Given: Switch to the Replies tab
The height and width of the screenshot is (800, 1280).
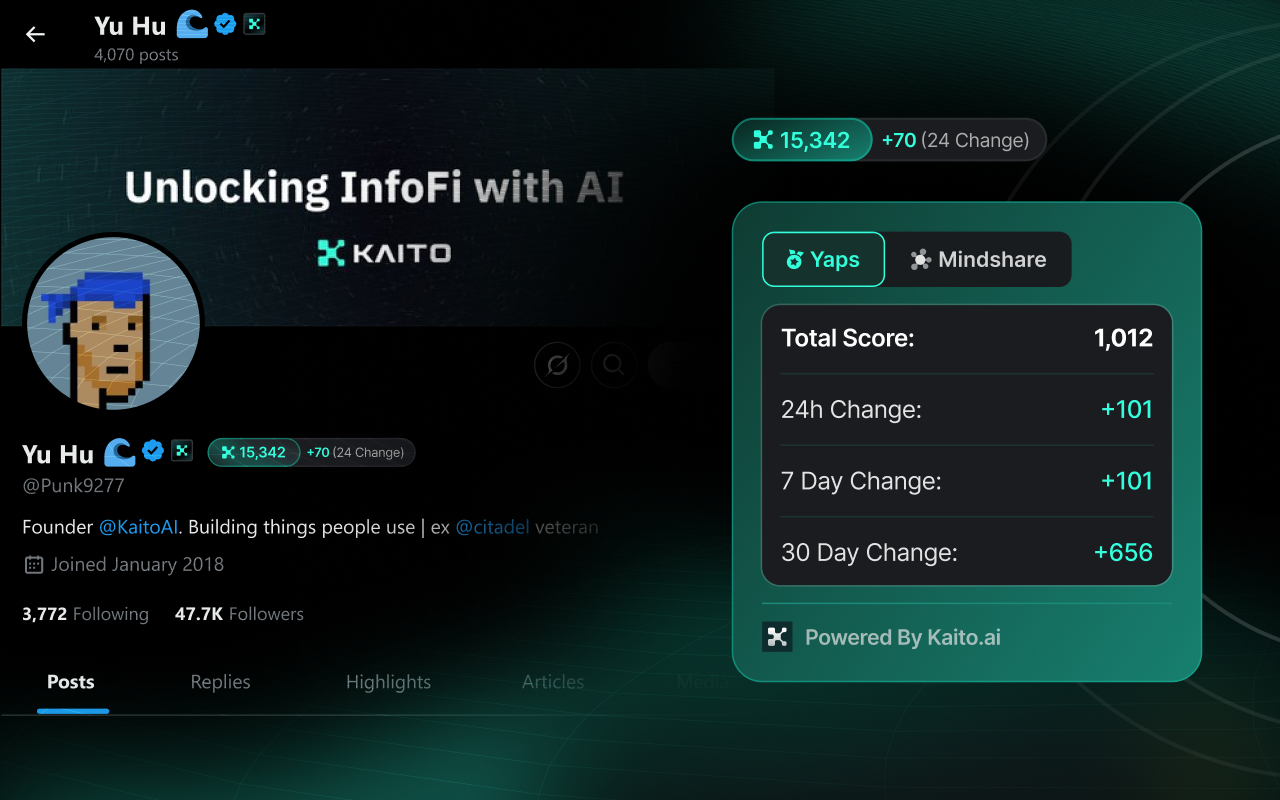Looking at the screenshot, I should (x=220, y=682).
